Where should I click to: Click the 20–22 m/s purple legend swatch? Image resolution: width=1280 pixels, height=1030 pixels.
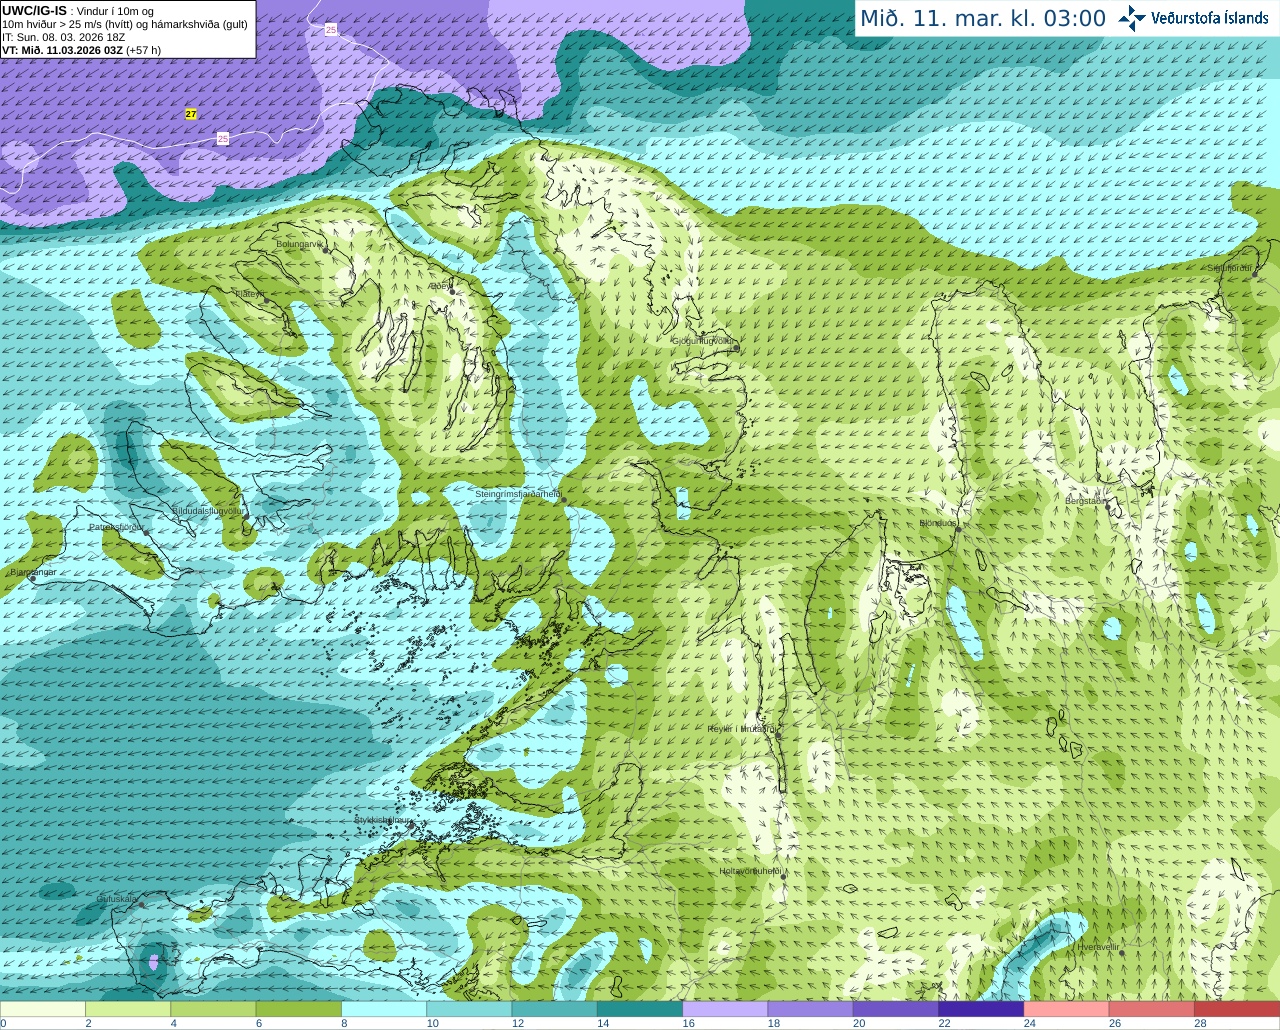point(896,1009)
